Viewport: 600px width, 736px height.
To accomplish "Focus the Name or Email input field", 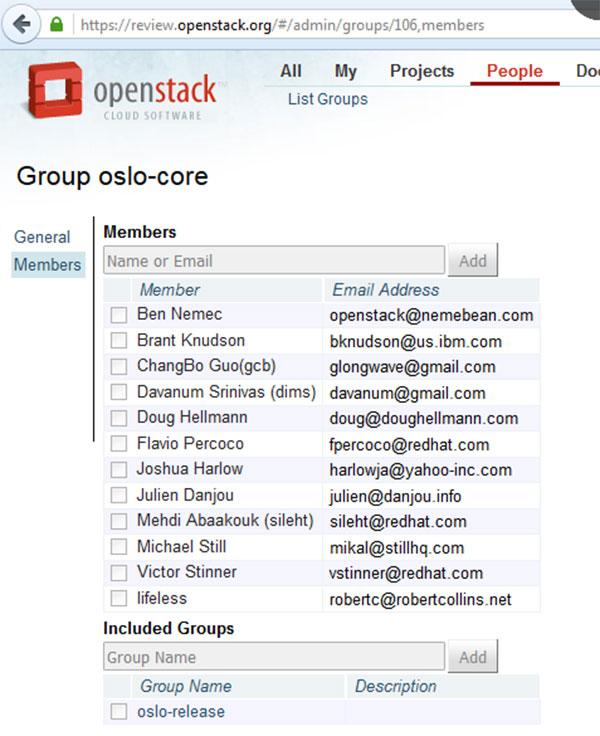I will point(274,261).
